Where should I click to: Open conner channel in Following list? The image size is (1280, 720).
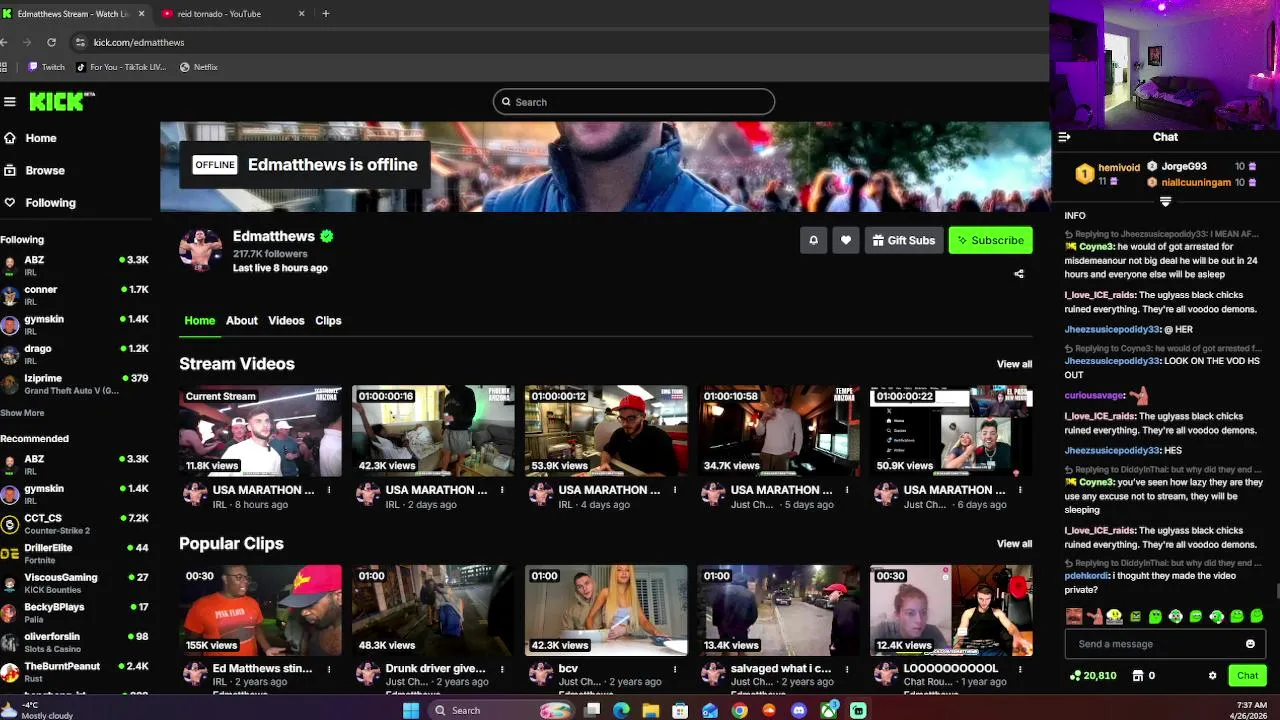tap(75, 295)
